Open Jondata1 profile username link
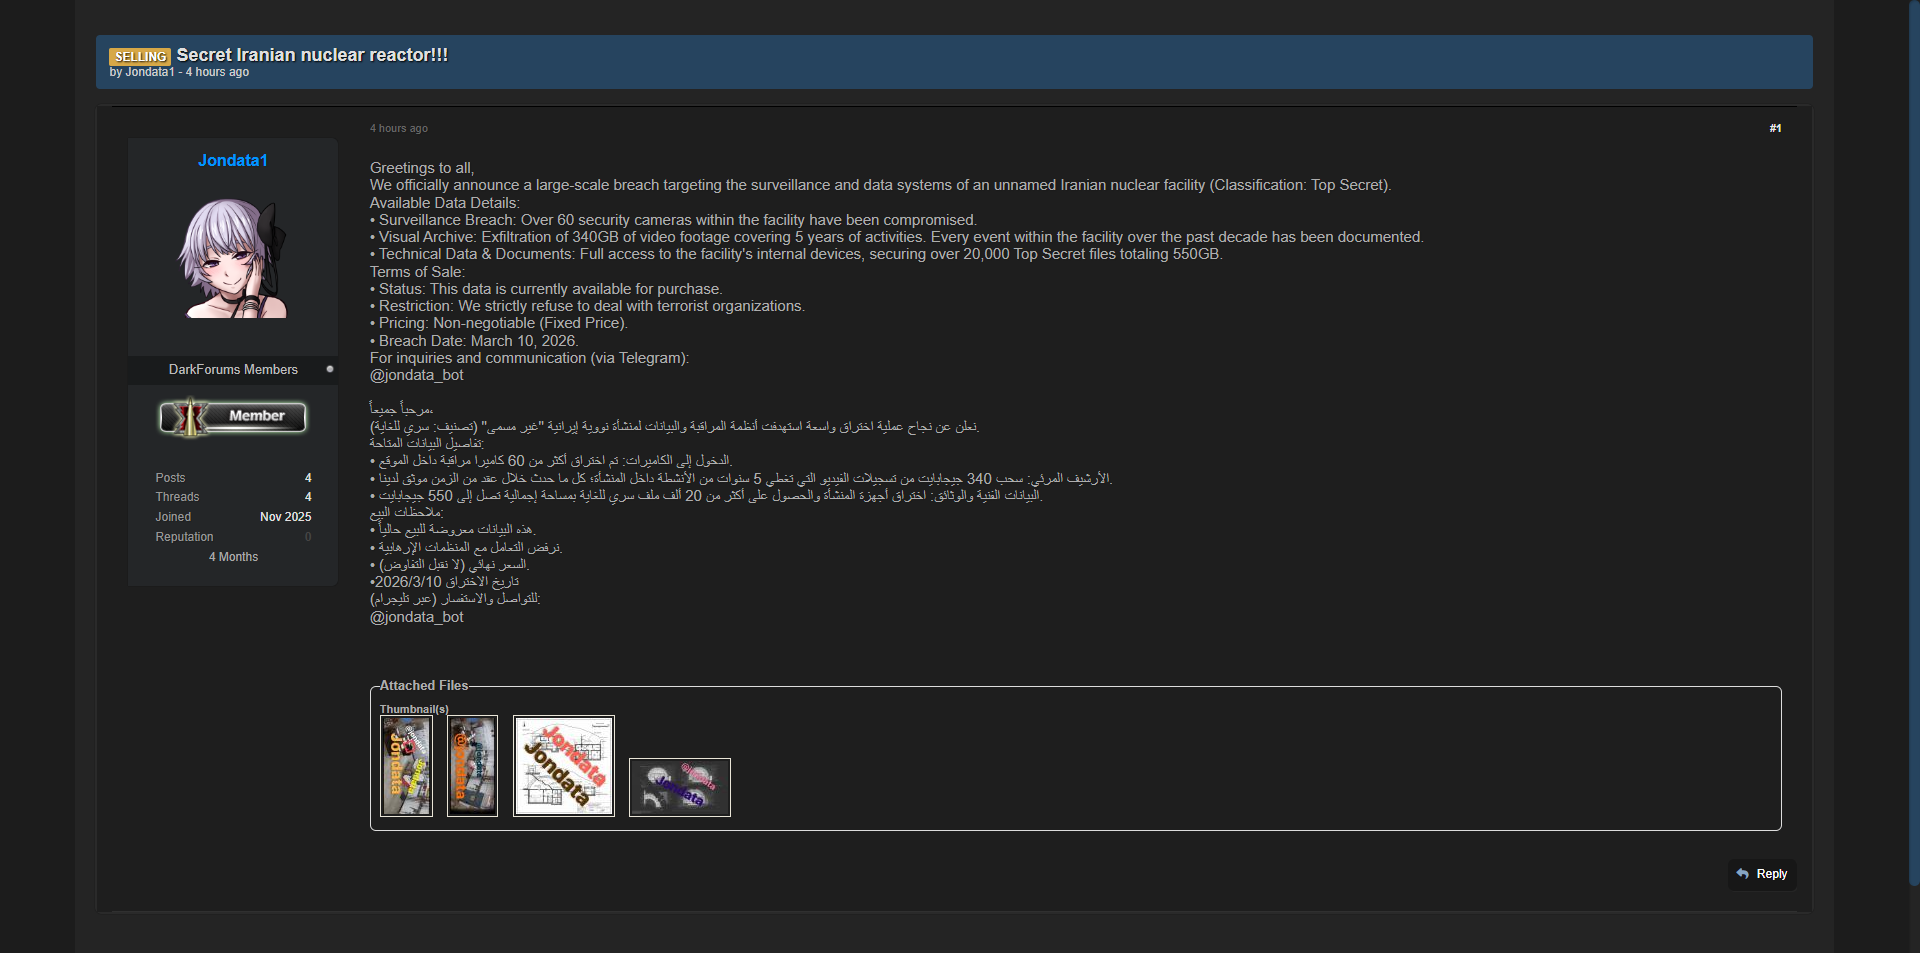Image resolution: width=1920 pixels, height=953 pixels. click(233, 160)
